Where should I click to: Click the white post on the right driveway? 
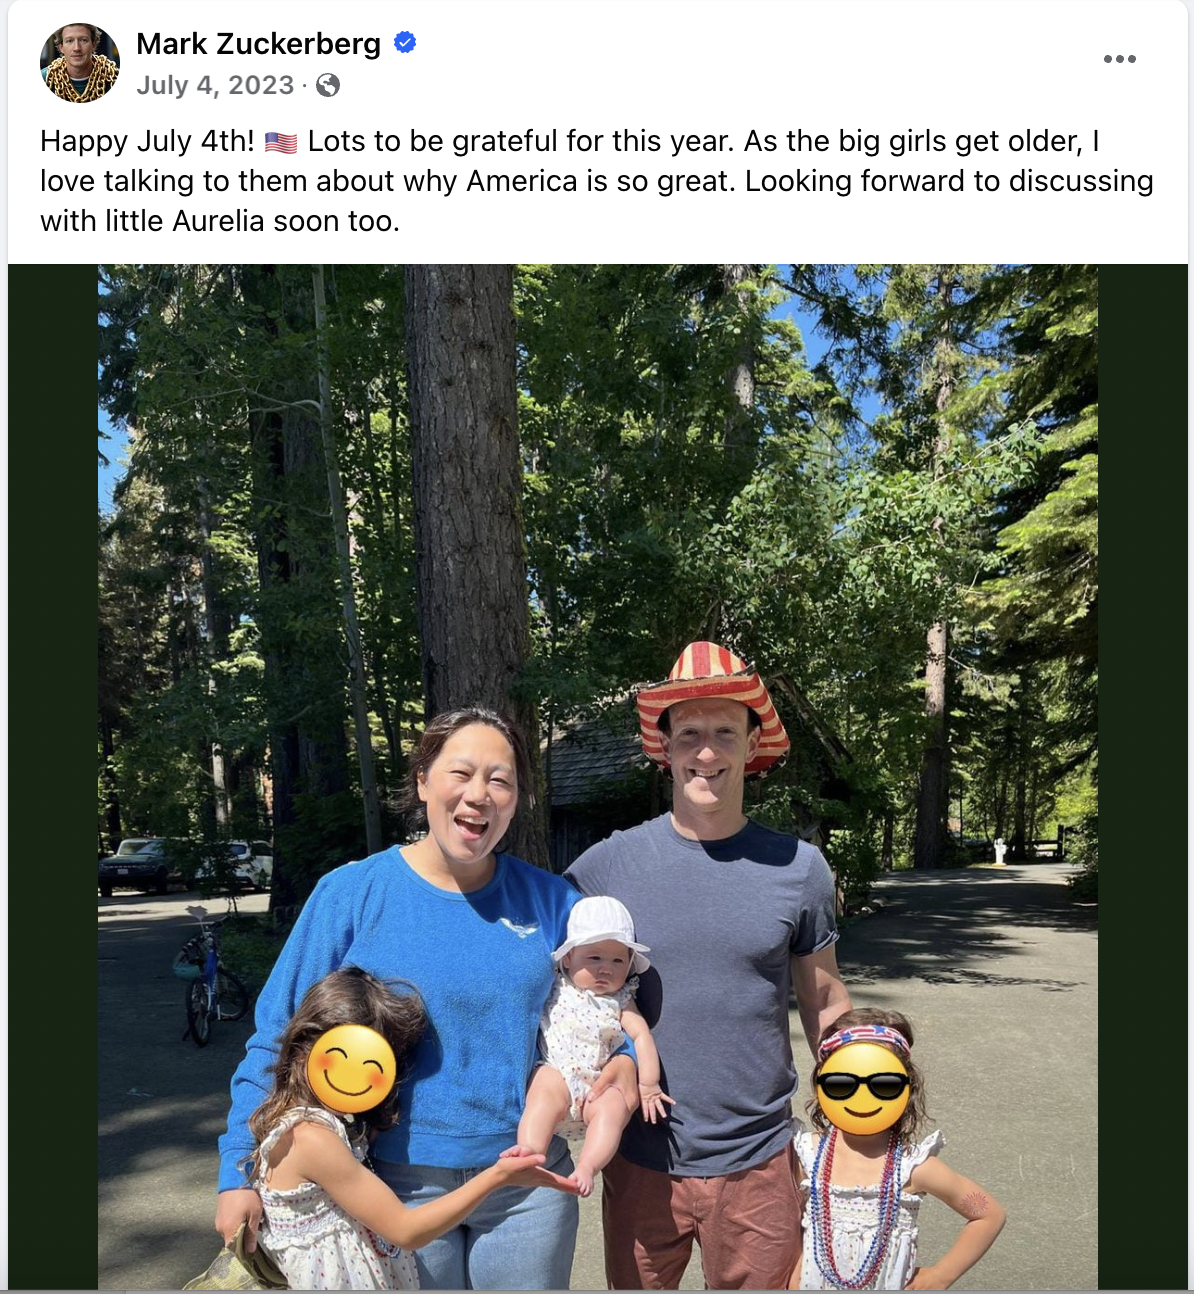point(999,851)
